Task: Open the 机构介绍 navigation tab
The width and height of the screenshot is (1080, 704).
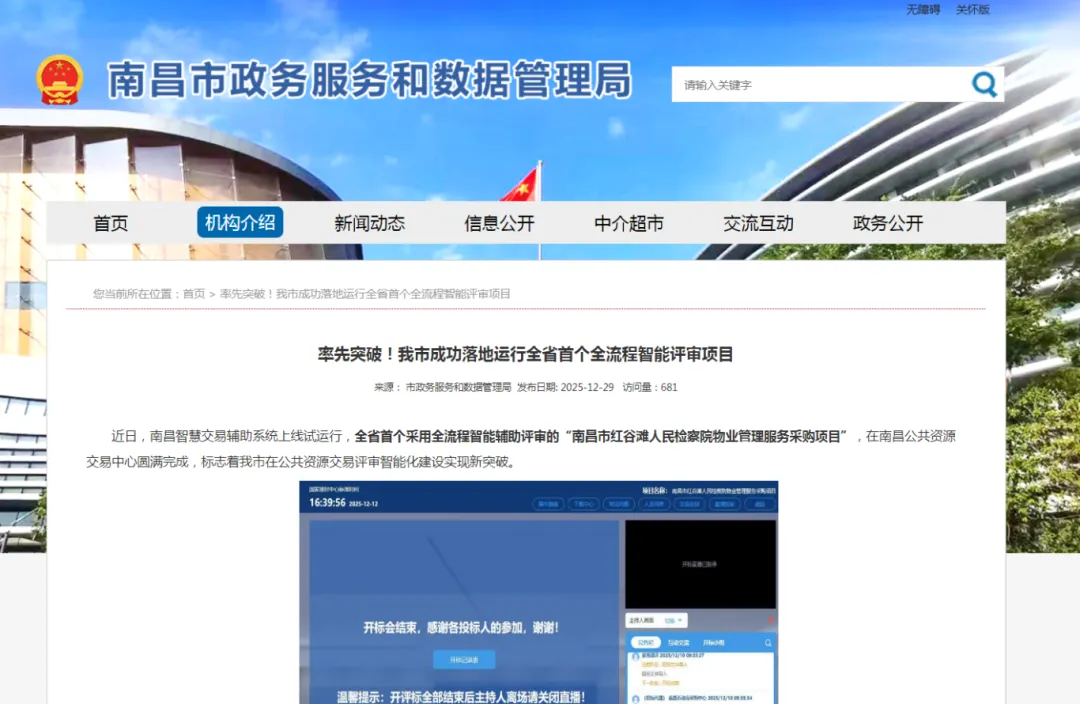Action: pyautogui.click(x=240, y=222)
